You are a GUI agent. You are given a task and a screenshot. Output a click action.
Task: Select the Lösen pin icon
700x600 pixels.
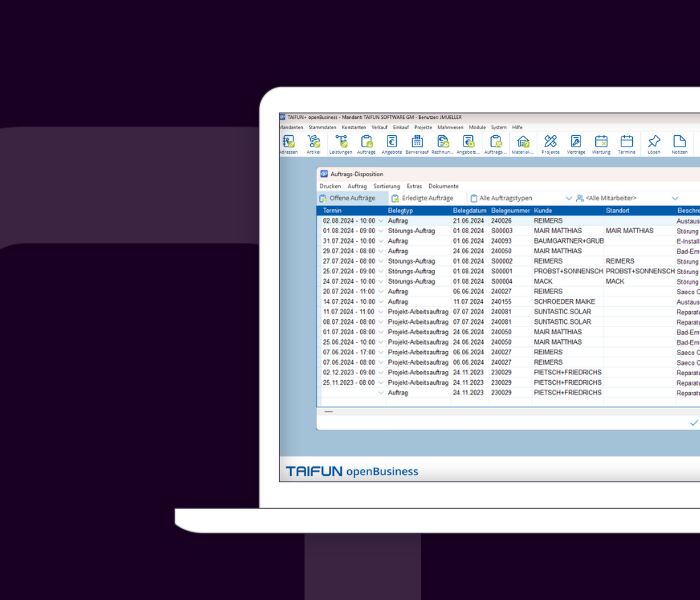pos(654,143)
